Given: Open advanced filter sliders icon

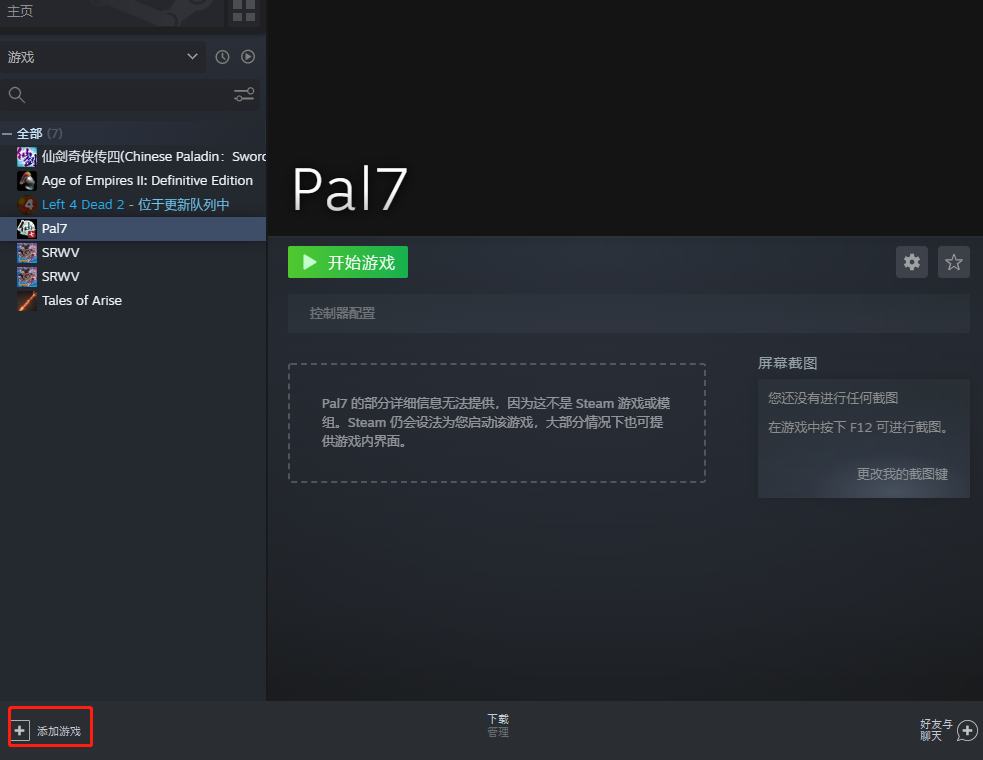Looking at the screenshot, I should tap(244, 95).
